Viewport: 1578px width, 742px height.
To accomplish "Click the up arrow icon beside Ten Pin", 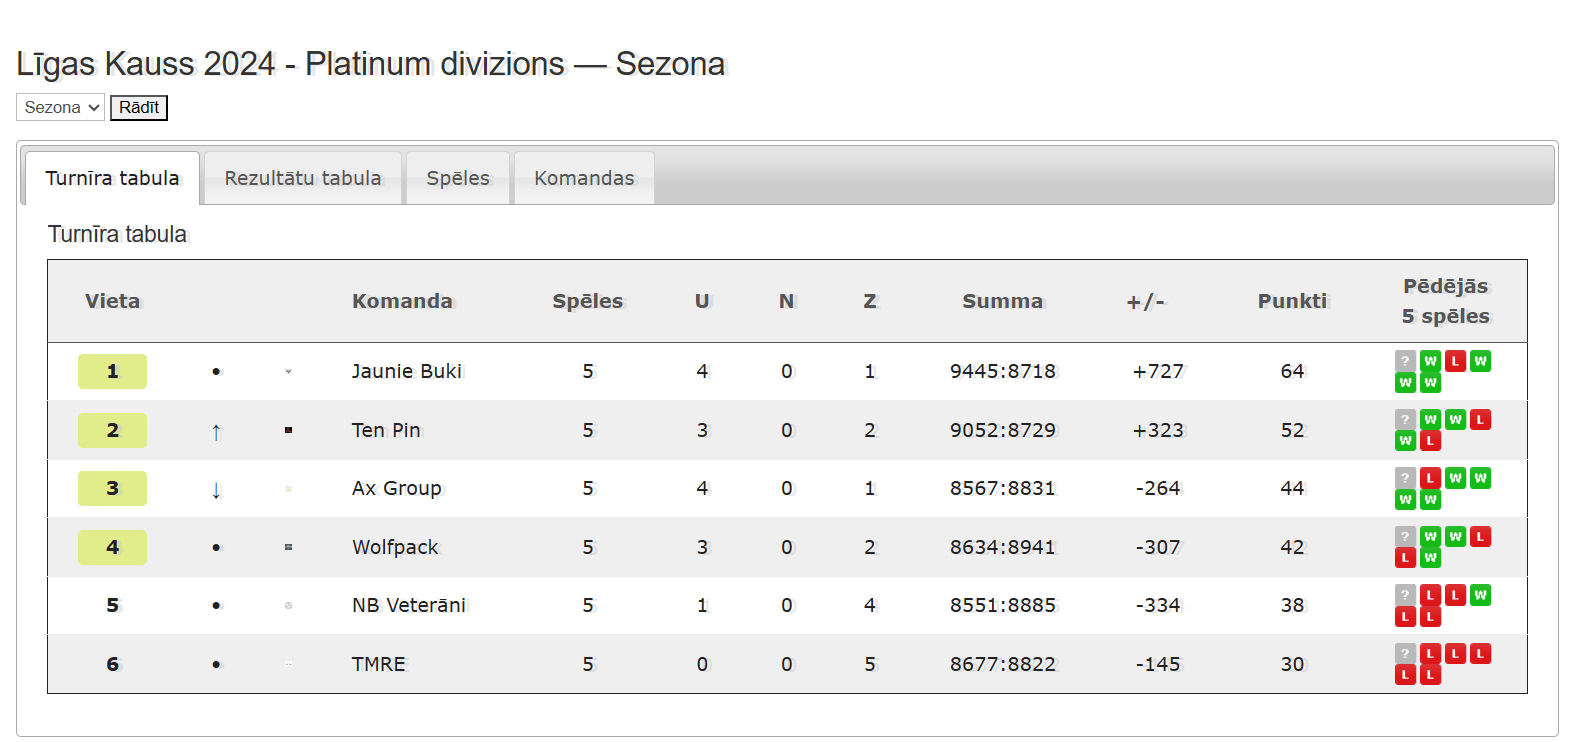I will pyautogui.click(x=216, y=432).
